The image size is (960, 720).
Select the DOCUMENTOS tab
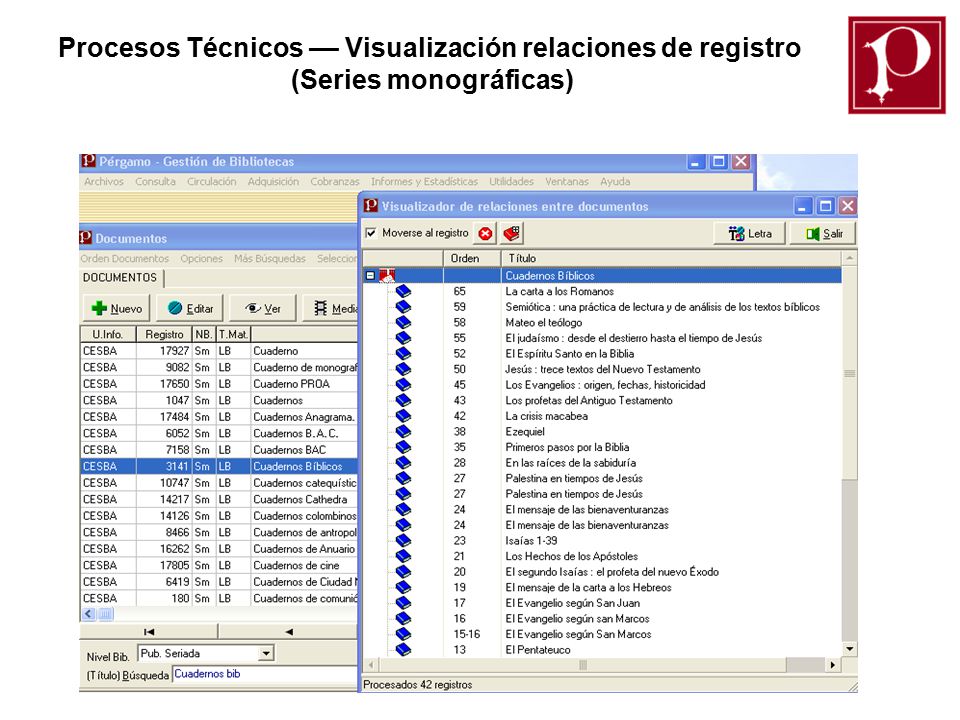tap(120, 278)
